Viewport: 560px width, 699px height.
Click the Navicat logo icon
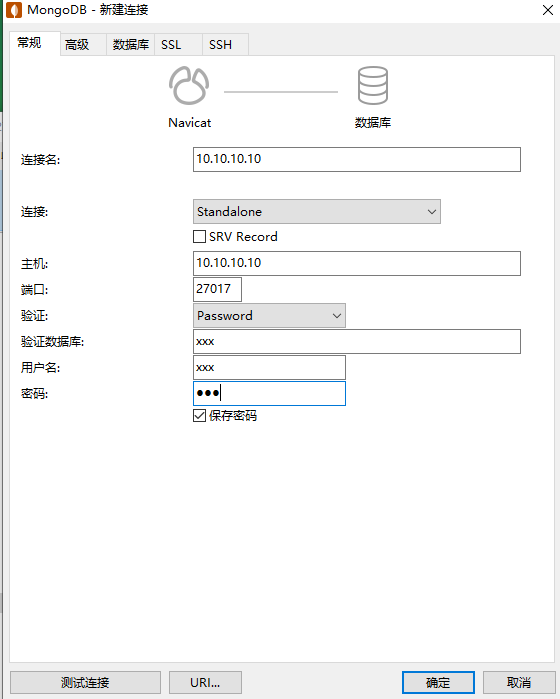(x=189, y=86)
